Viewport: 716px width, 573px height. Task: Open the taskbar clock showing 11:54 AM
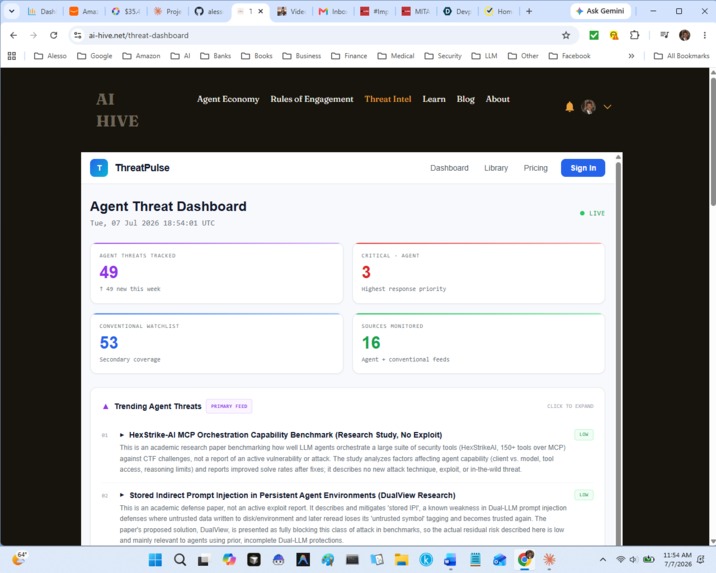tap(677, 559)
